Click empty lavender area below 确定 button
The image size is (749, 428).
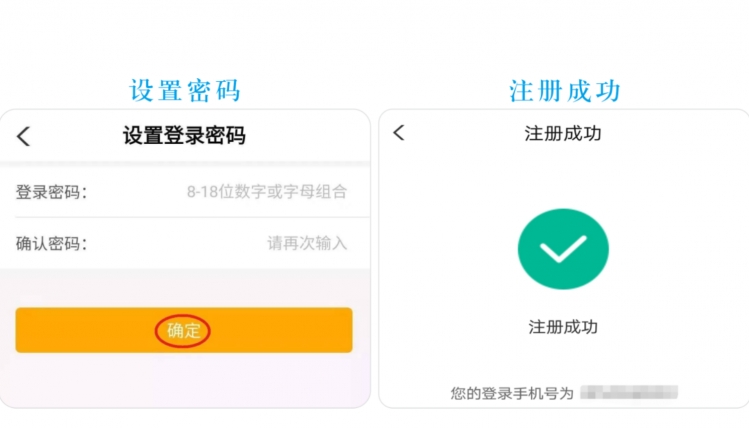(184, 380)
